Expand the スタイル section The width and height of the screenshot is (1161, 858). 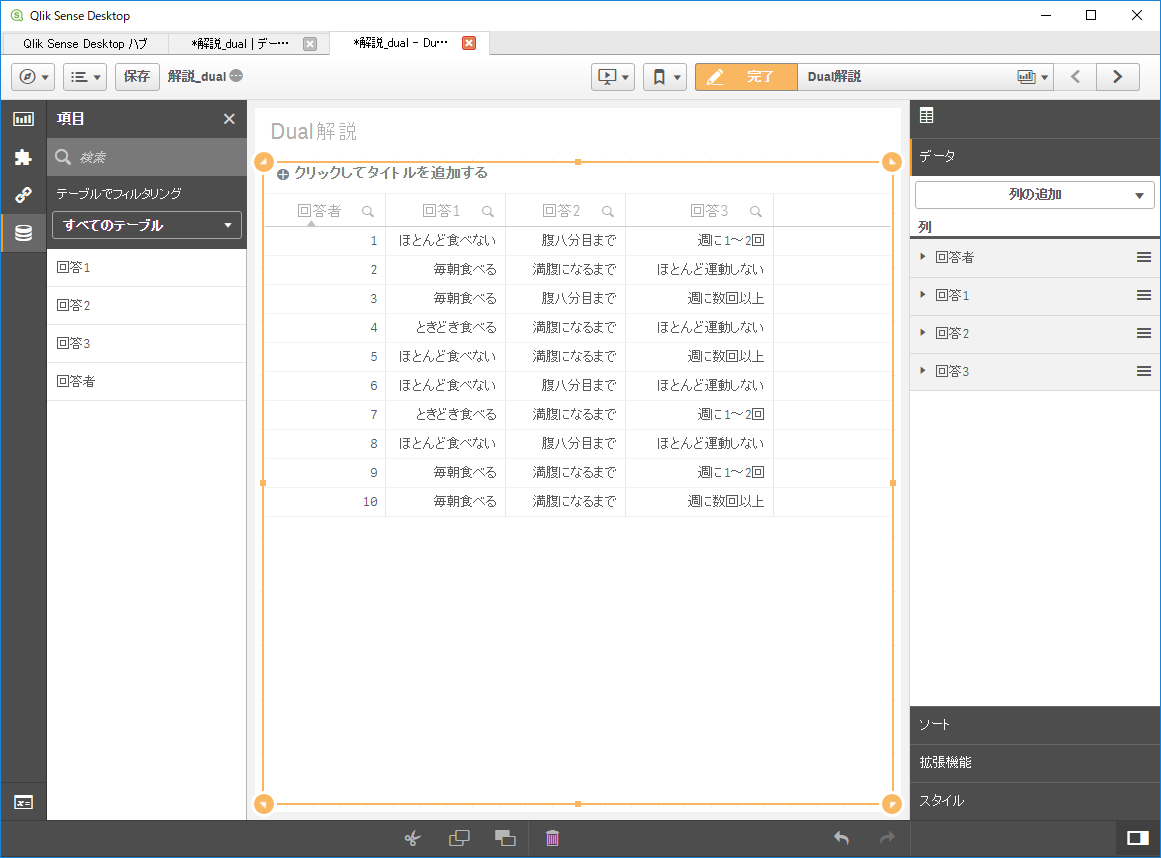[1034, 801]
